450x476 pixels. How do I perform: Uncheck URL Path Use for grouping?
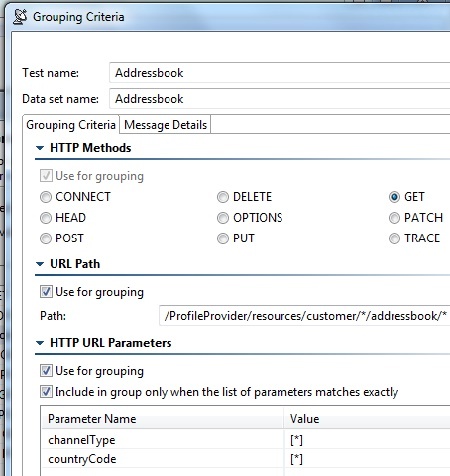click(x=46, y=292)
